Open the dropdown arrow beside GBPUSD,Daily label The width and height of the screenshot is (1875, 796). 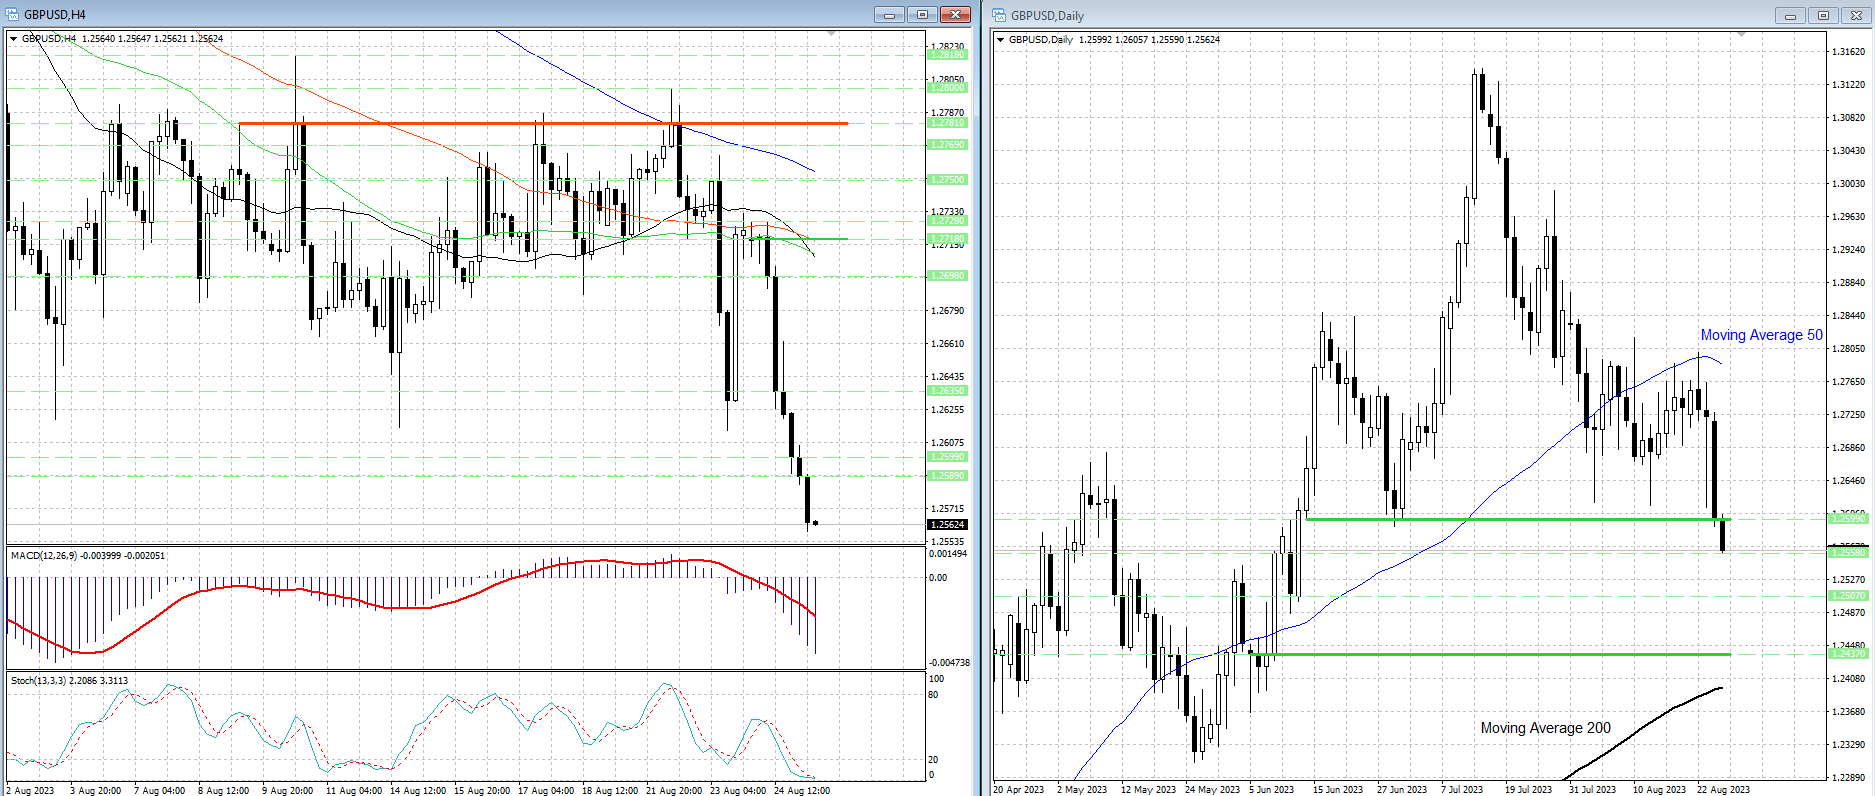[1001, 40]
